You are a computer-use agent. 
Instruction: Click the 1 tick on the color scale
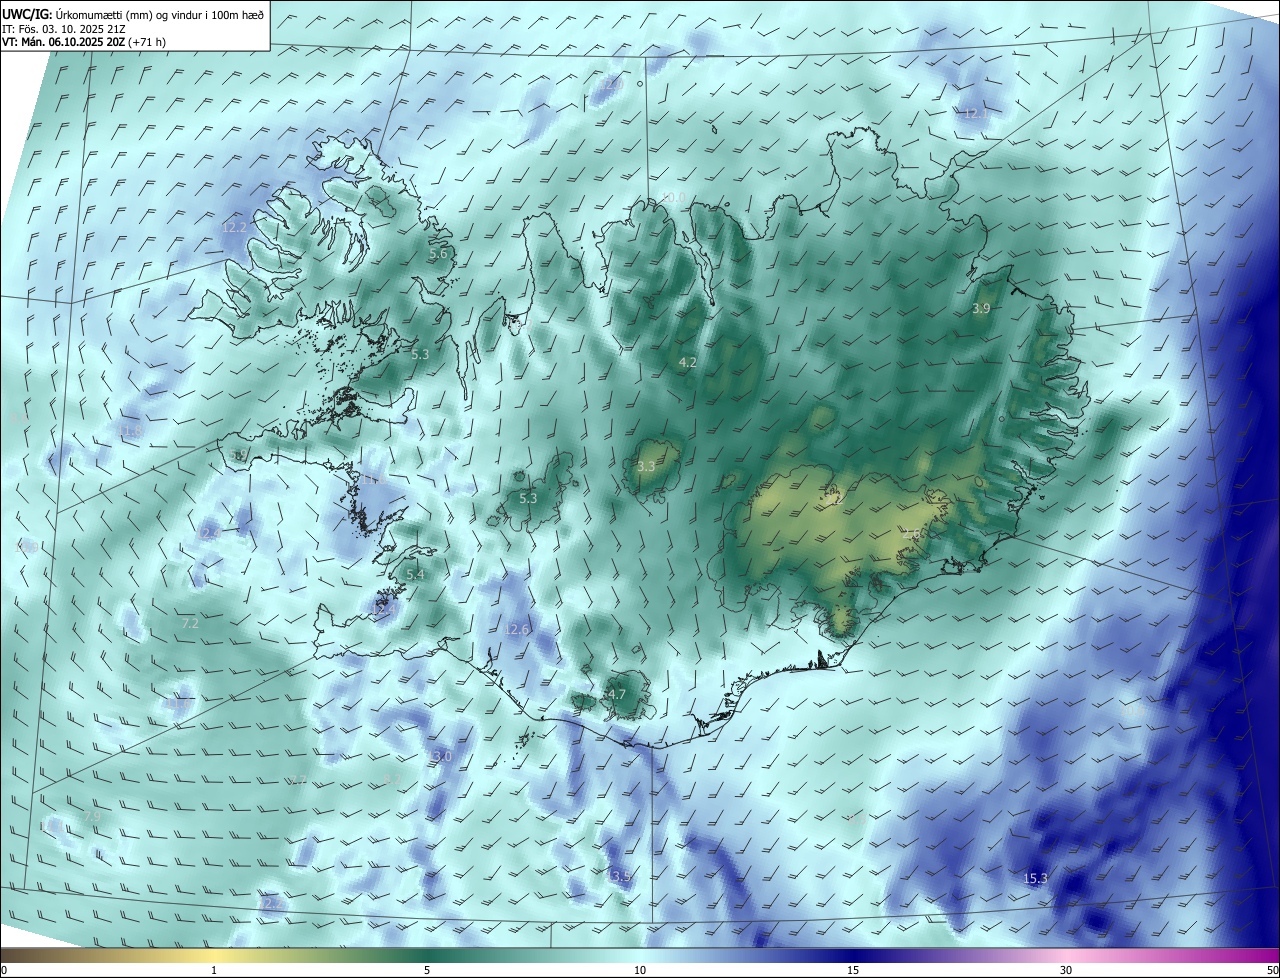214,970
